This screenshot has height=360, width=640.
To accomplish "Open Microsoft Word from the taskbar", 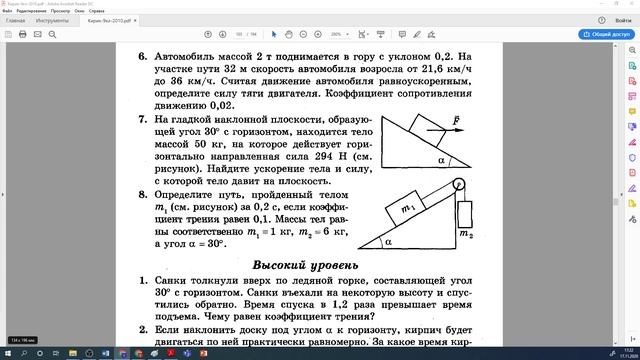I will [105, 353].
